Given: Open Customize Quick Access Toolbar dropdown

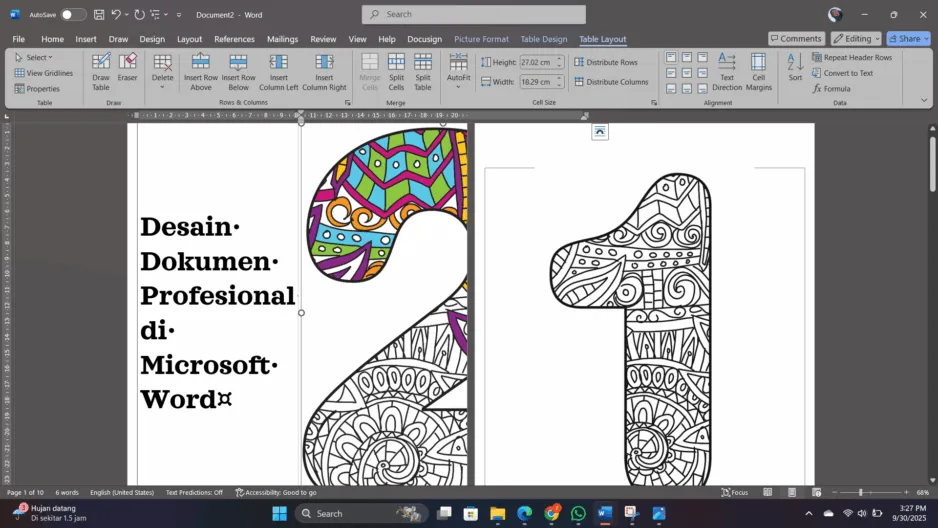Looking at the screenshot, I should click(x=179, y=15).
